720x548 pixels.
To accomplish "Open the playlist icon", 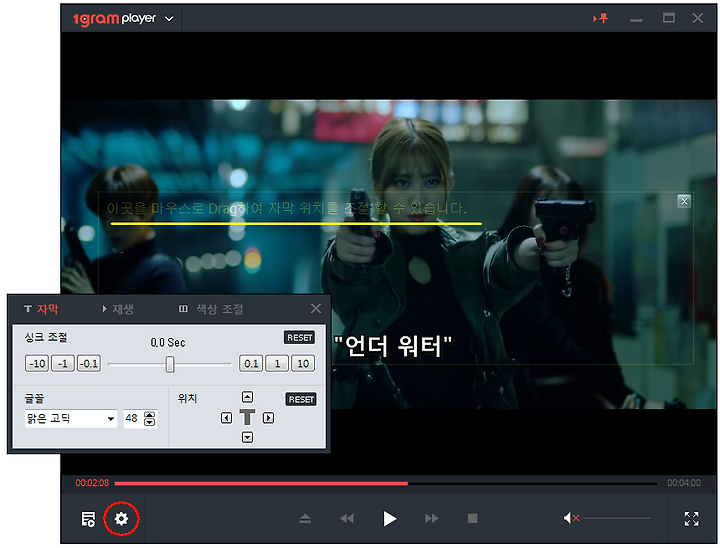I will (x=88, y=519).
